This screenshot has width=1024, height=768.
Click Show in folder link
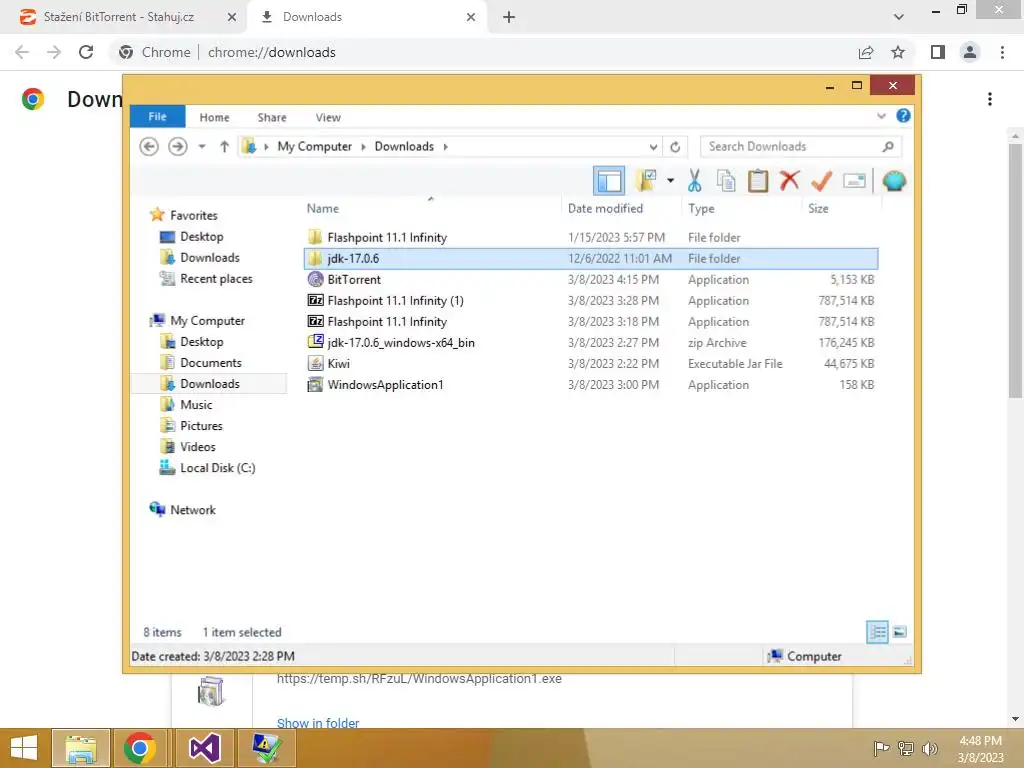coord(318,722)
